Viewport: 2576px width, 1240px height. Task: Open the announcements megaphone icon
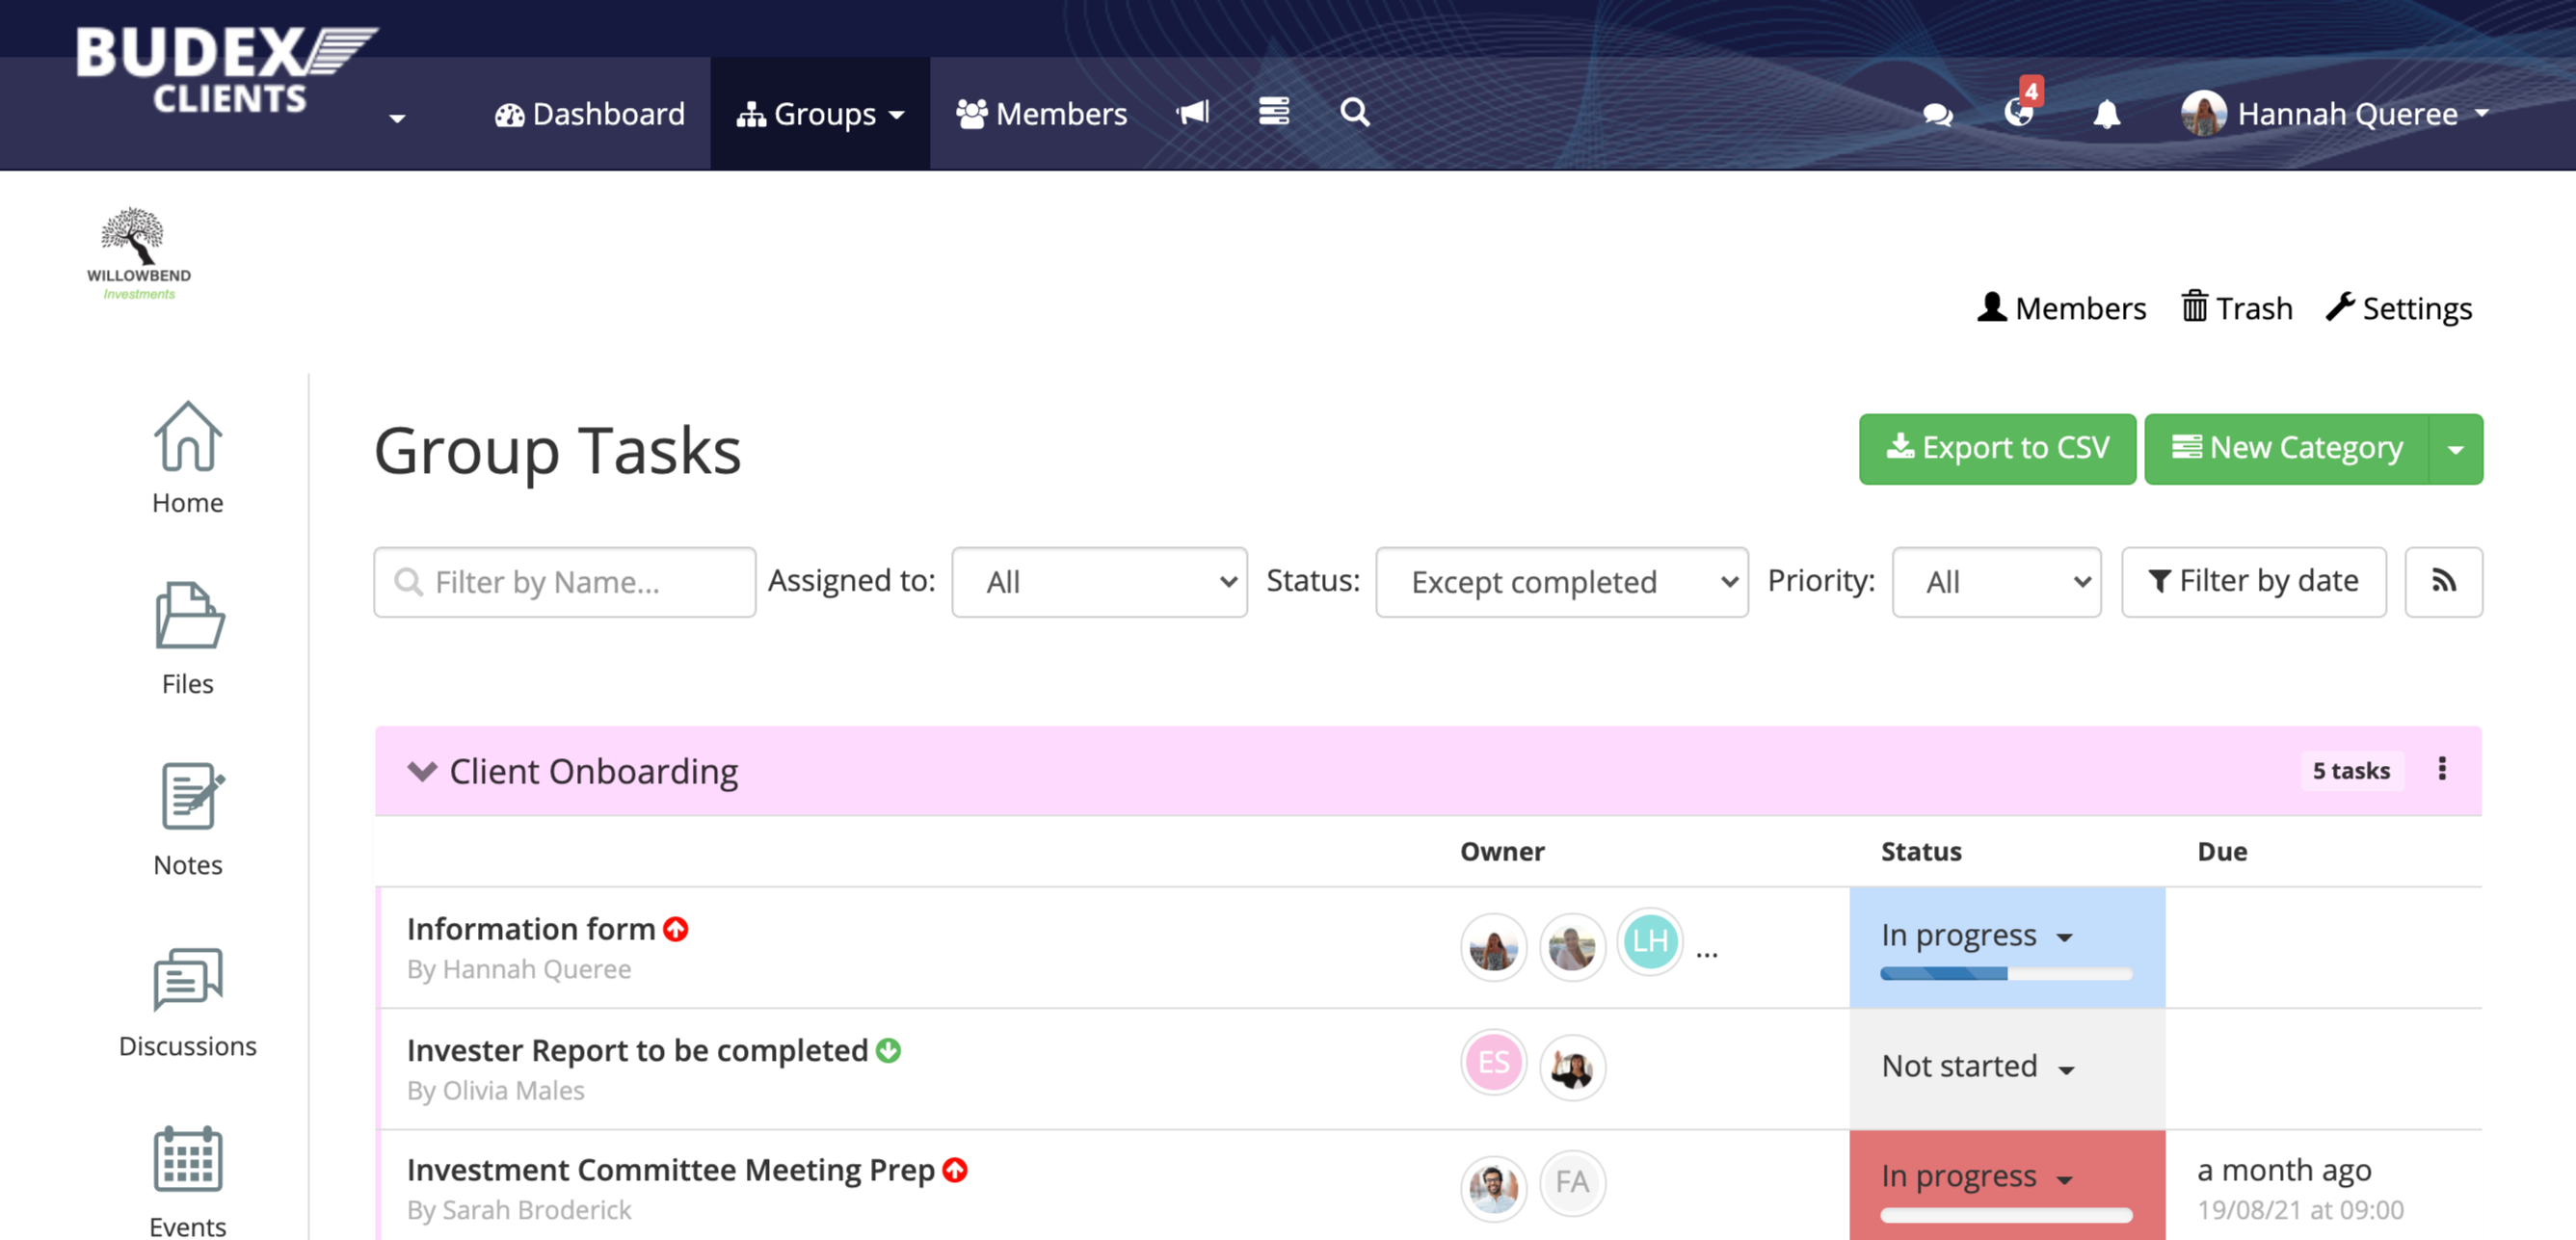[1193, 112]
